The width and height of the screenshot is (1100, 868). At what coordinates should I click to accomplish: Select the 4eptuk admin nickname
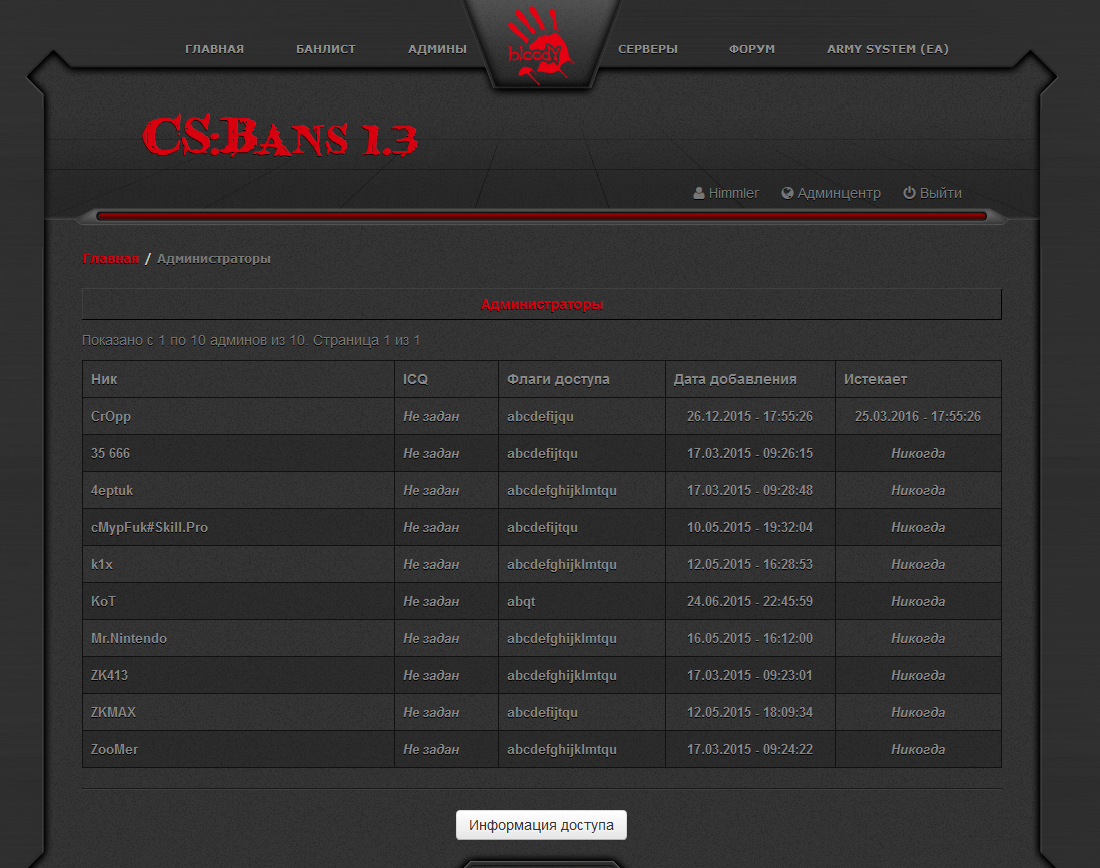coord(112,490)
